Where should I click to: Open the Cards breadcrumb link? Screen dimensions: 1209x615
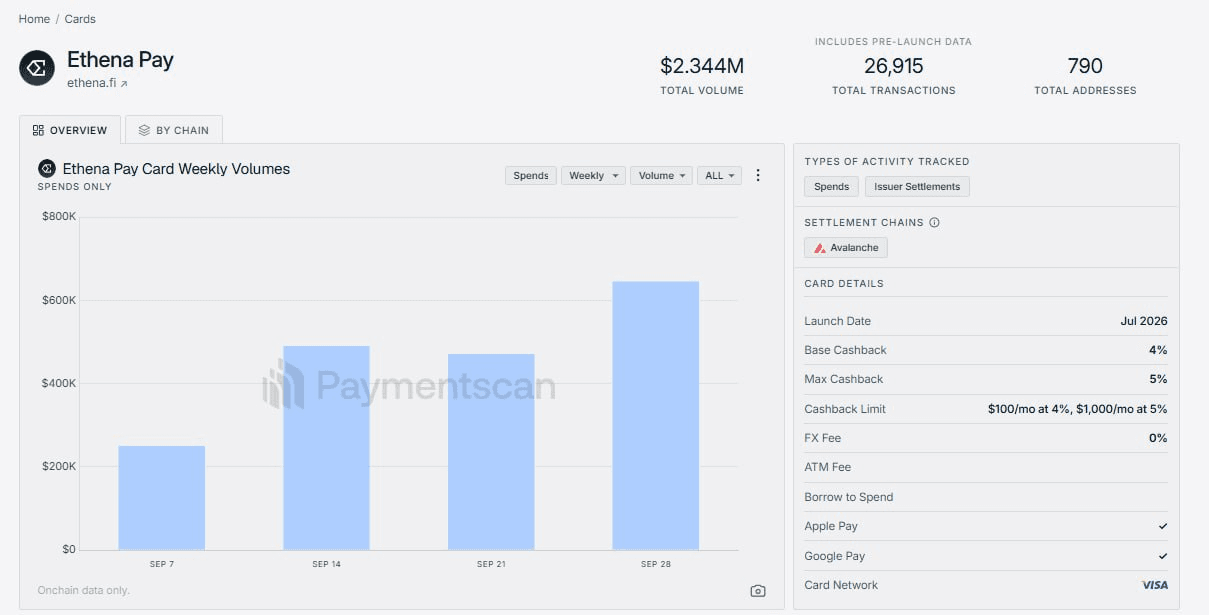(x=80, y=19)
